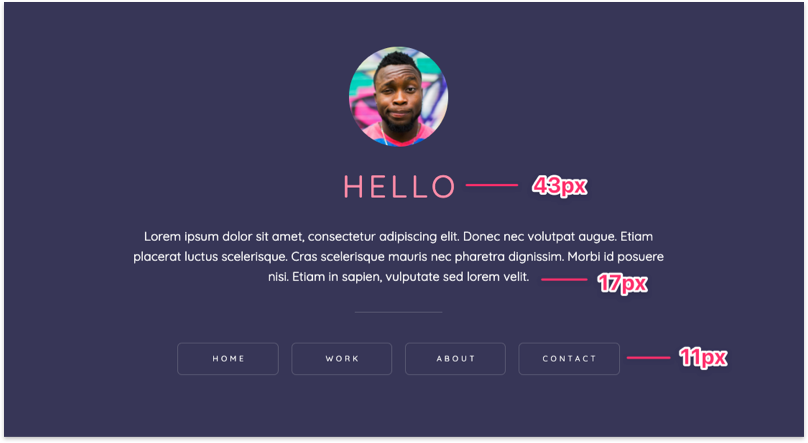Click the pink line pointing to CONTACT

point(648,357)
